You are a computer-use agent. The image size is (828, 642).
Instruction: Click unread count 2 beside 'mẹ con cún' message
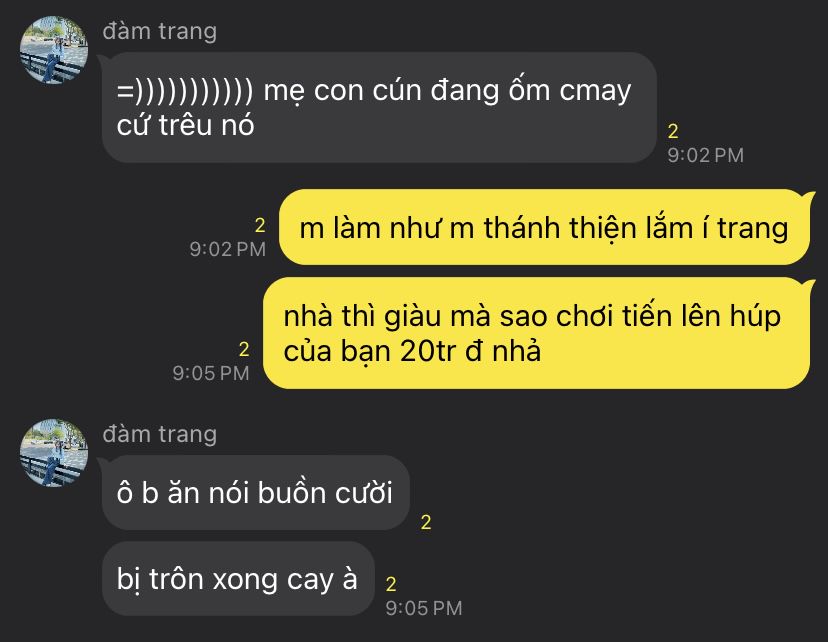click(x=673, y=131)
